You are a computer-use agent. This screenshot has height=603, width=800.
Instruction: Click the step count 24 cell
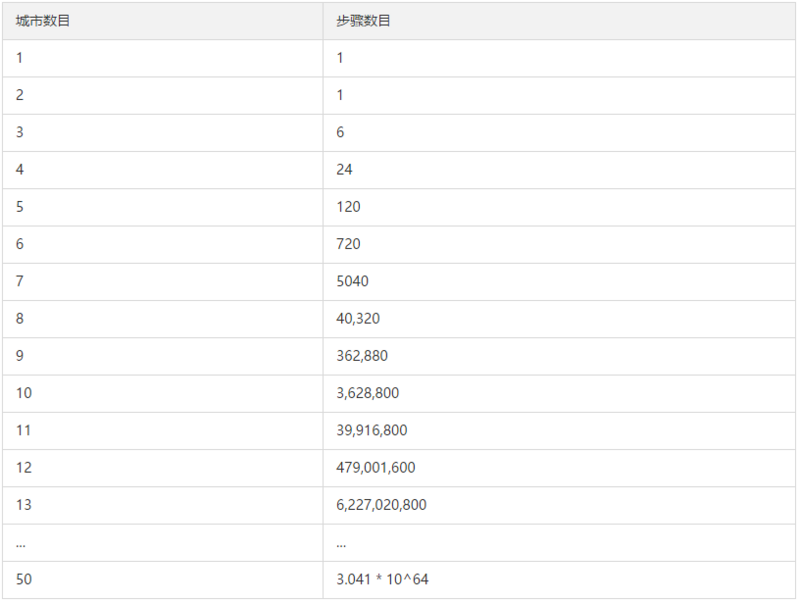[x=345, y=170]
